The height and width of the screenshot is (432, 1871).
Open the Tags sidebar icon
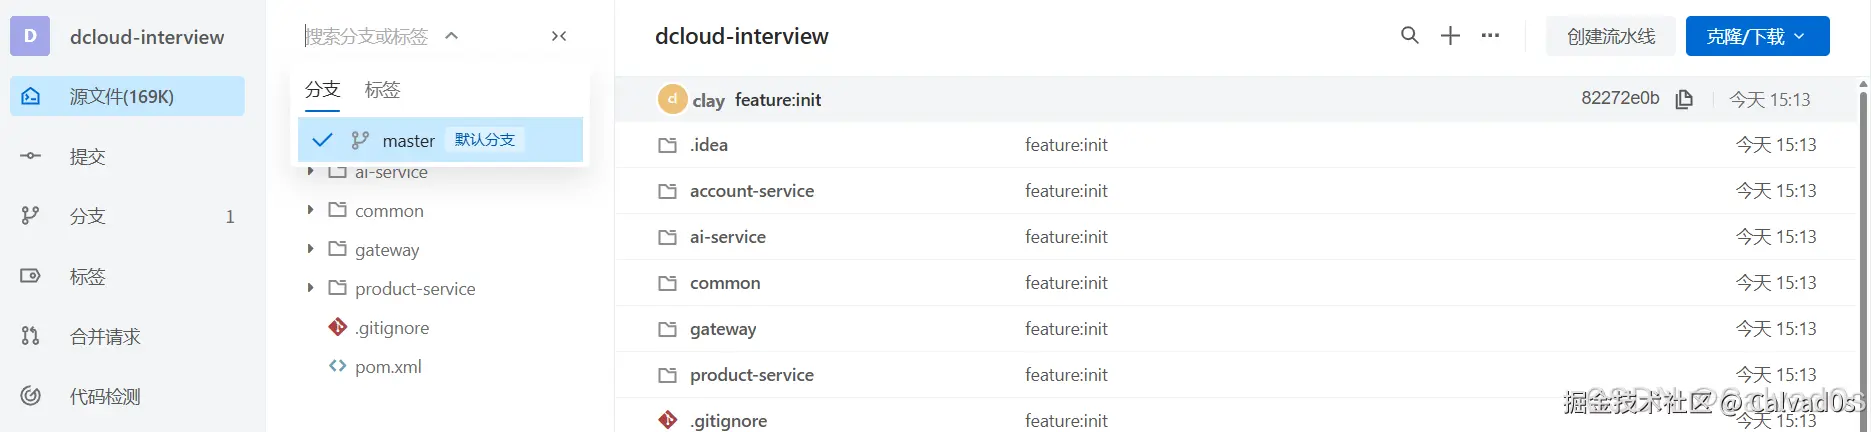[x=31, y=276]
